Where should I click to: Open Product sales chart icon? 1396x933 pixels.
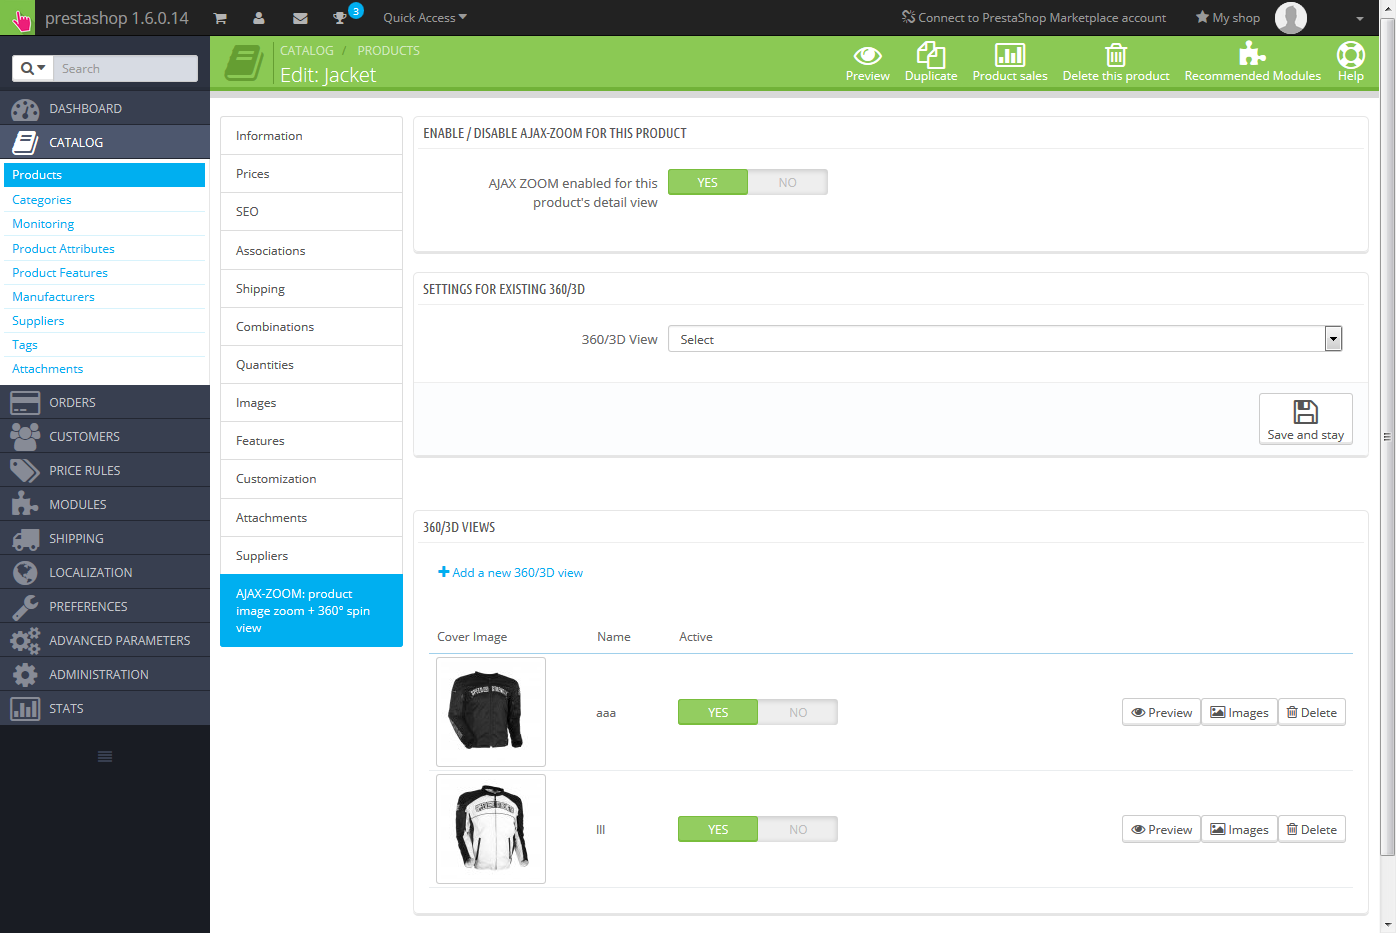[1009, 56]
